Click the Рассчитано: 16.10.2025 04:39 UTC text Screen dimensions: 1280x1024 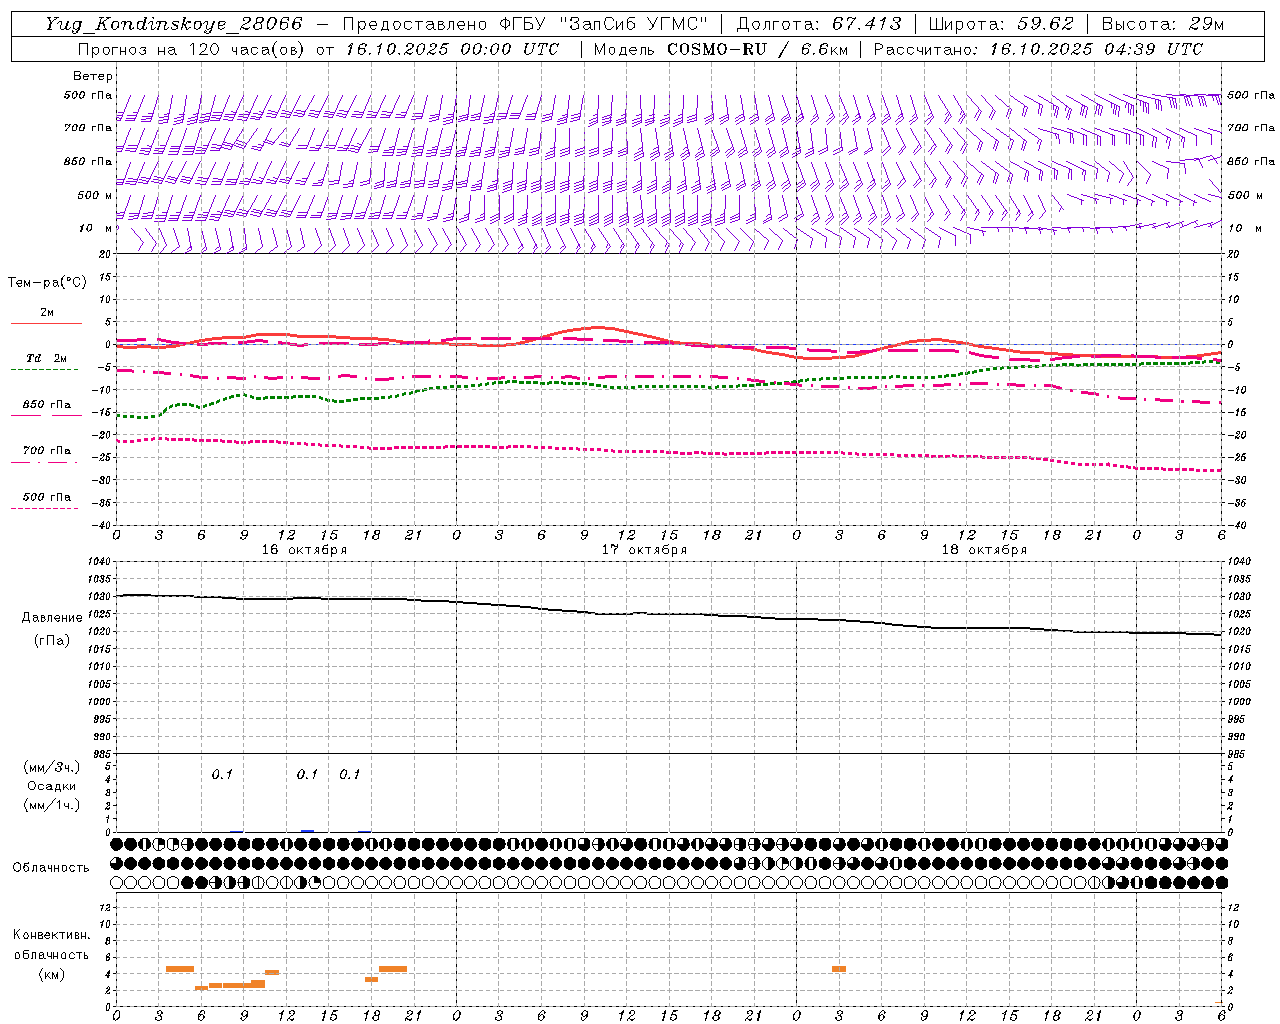1038,49
